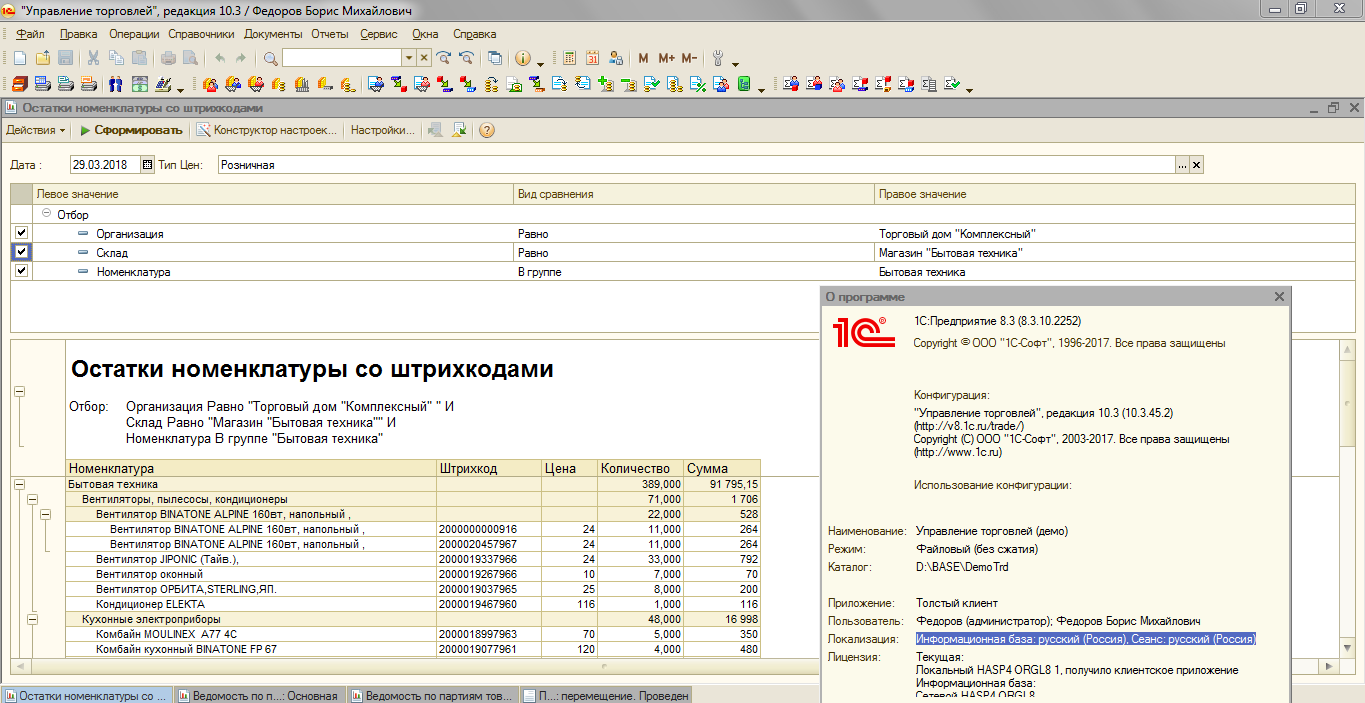Click the Тип Цен field showing Розничная
1365x703 pixels.
point(696,165)
